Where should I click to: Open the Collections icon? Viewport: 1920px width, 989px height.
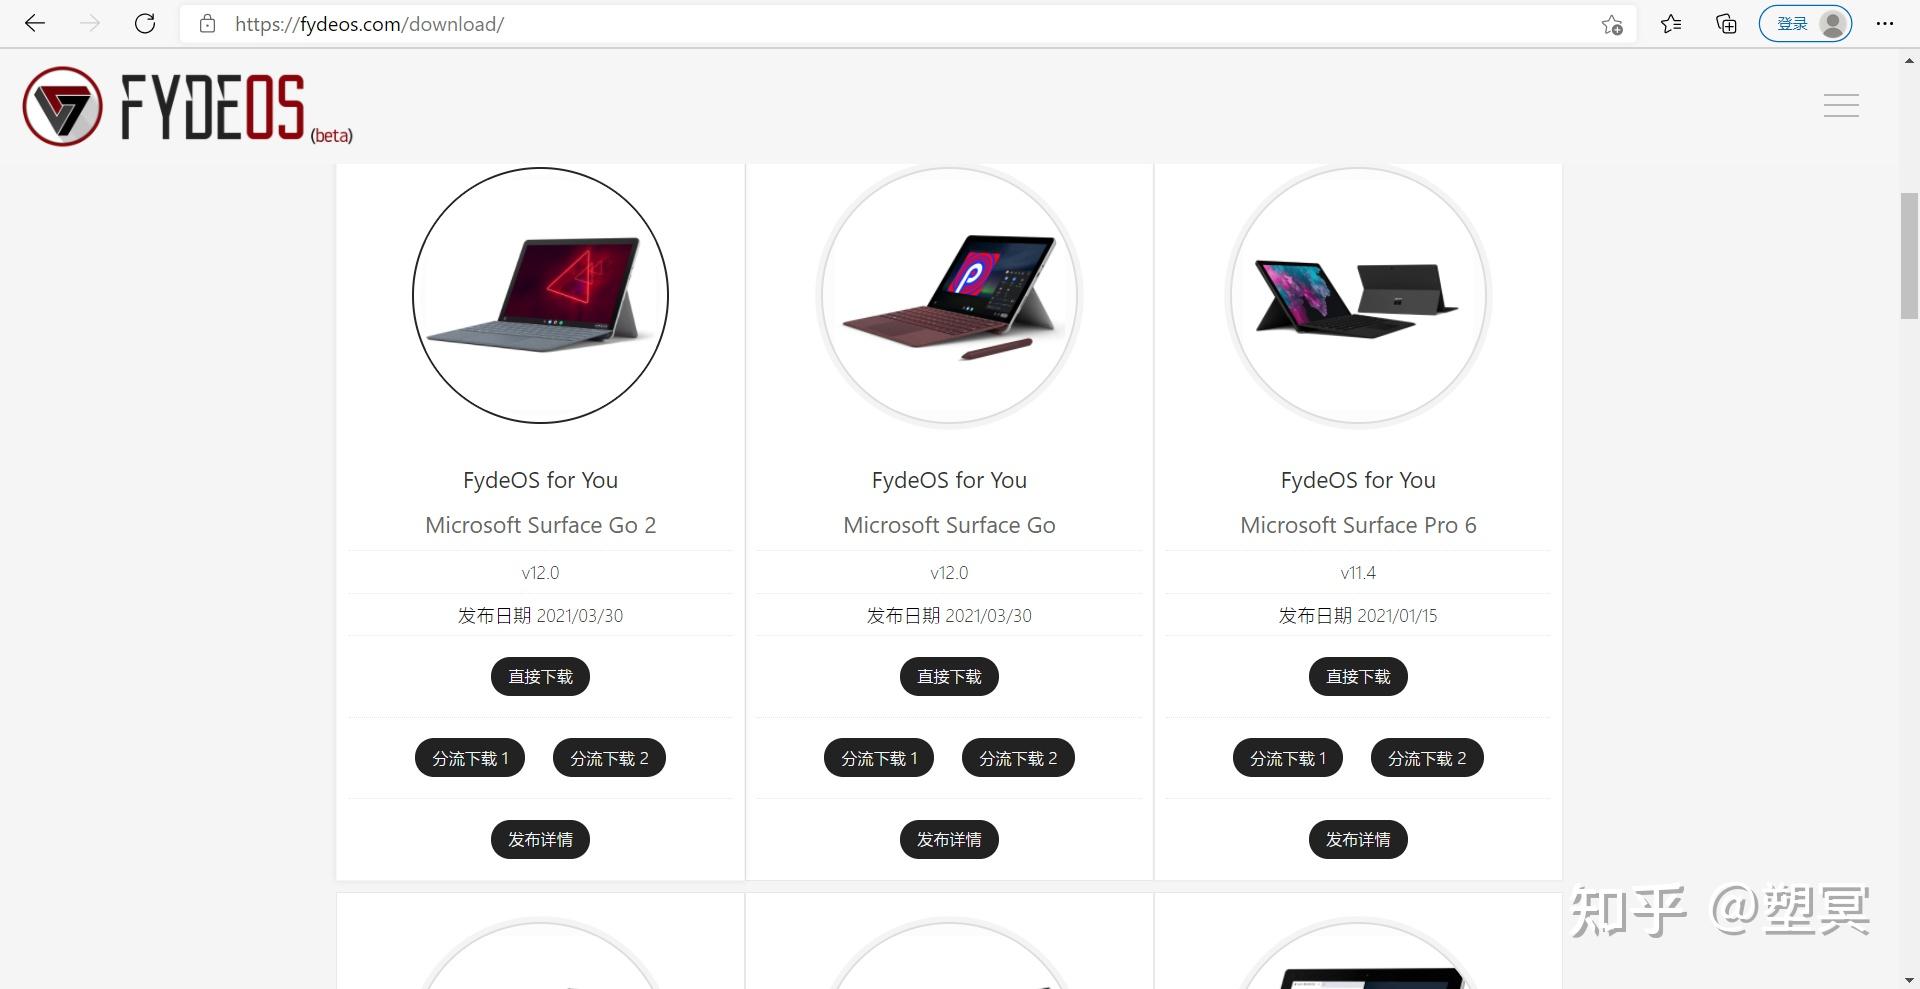coord(1726,24)
